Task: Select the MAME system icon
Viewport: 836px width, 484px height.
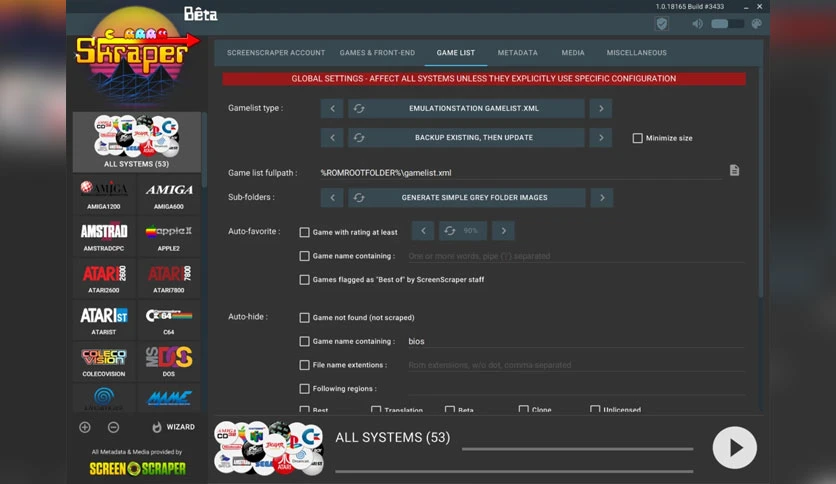Action: pyautogui.click(x=169, y=398)
